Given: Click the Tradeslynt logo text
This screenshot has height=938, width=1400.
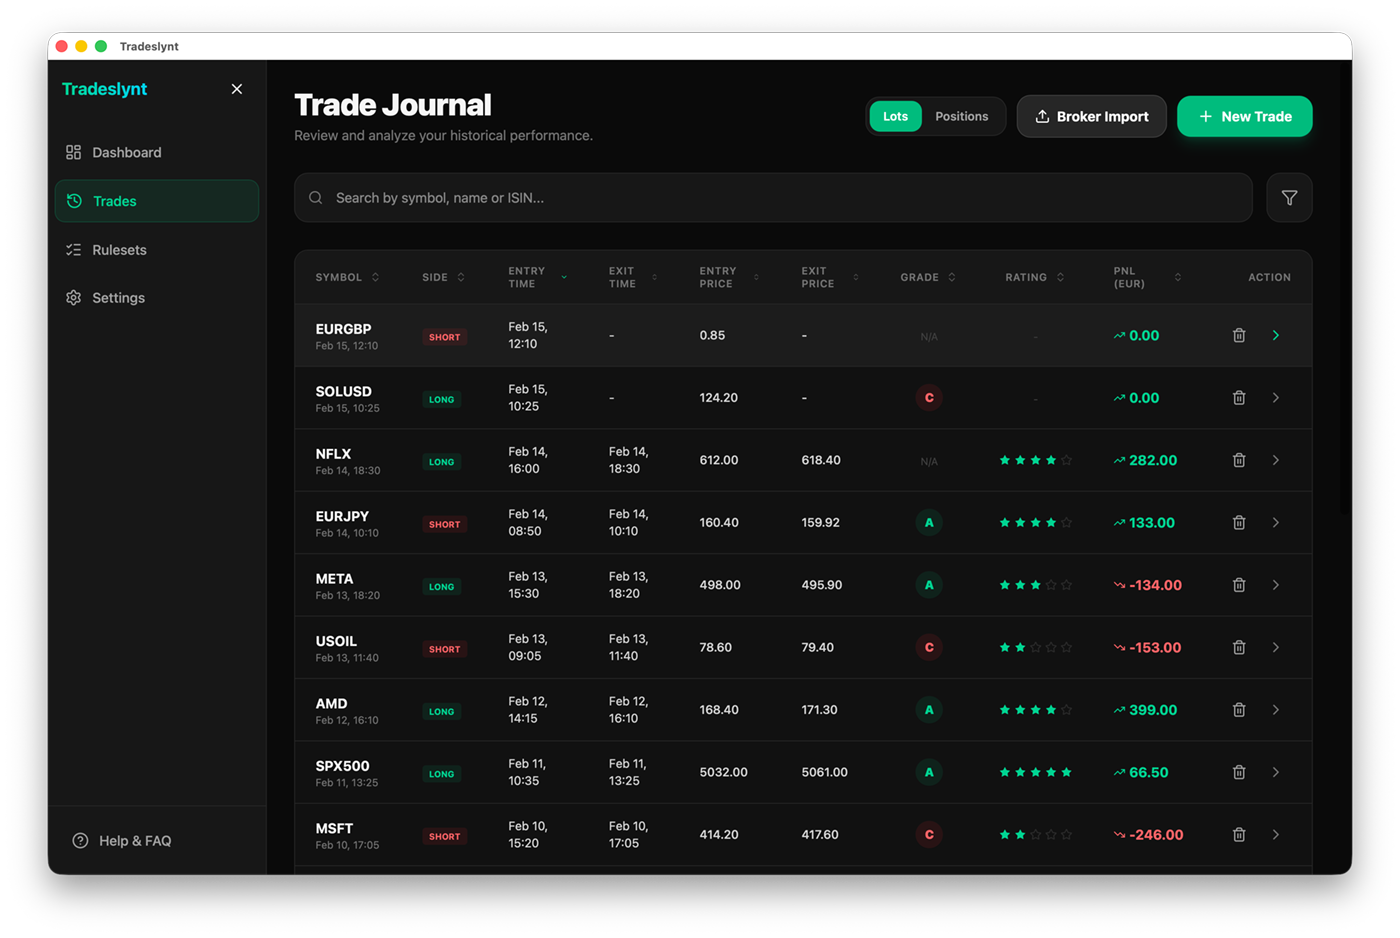Looking at the screenshot, I should (x=104, y=89).
